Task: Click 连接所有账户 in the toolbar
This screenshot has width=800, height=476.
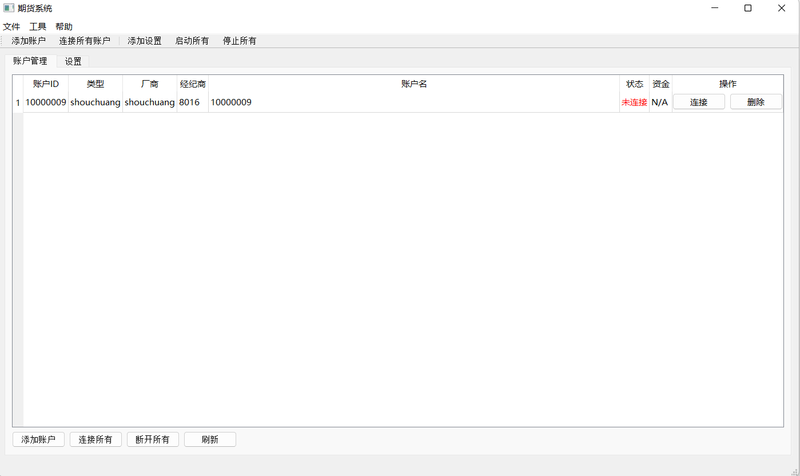Action: [84, 41]
